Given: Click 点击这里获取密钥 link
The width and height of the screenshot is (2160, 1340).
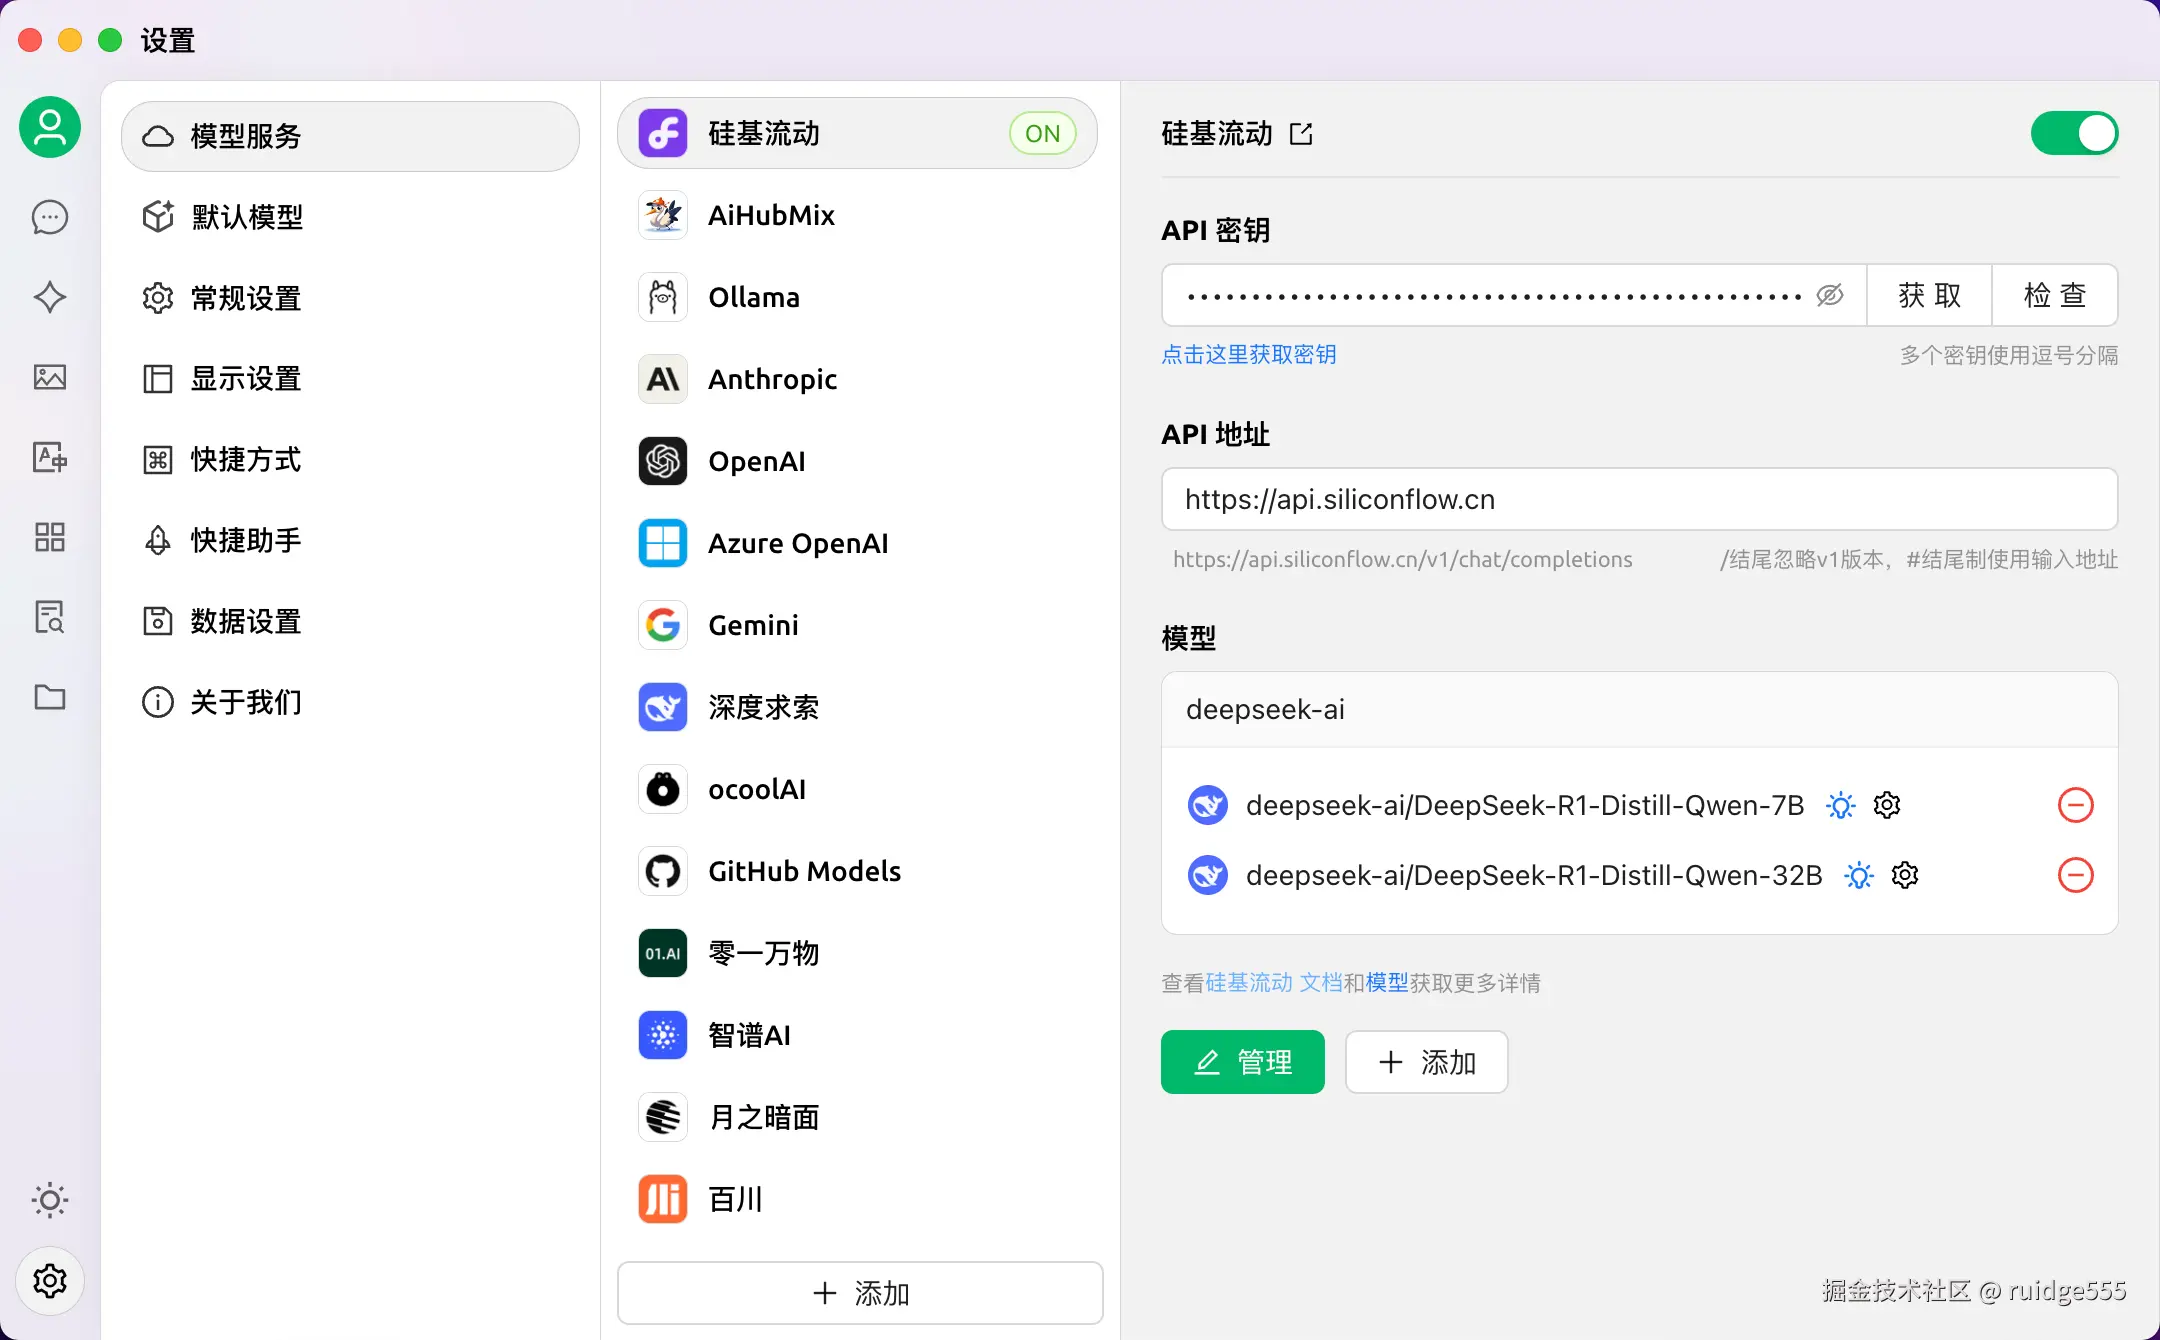Looking at the screenshot, I should pos(1248,355).
